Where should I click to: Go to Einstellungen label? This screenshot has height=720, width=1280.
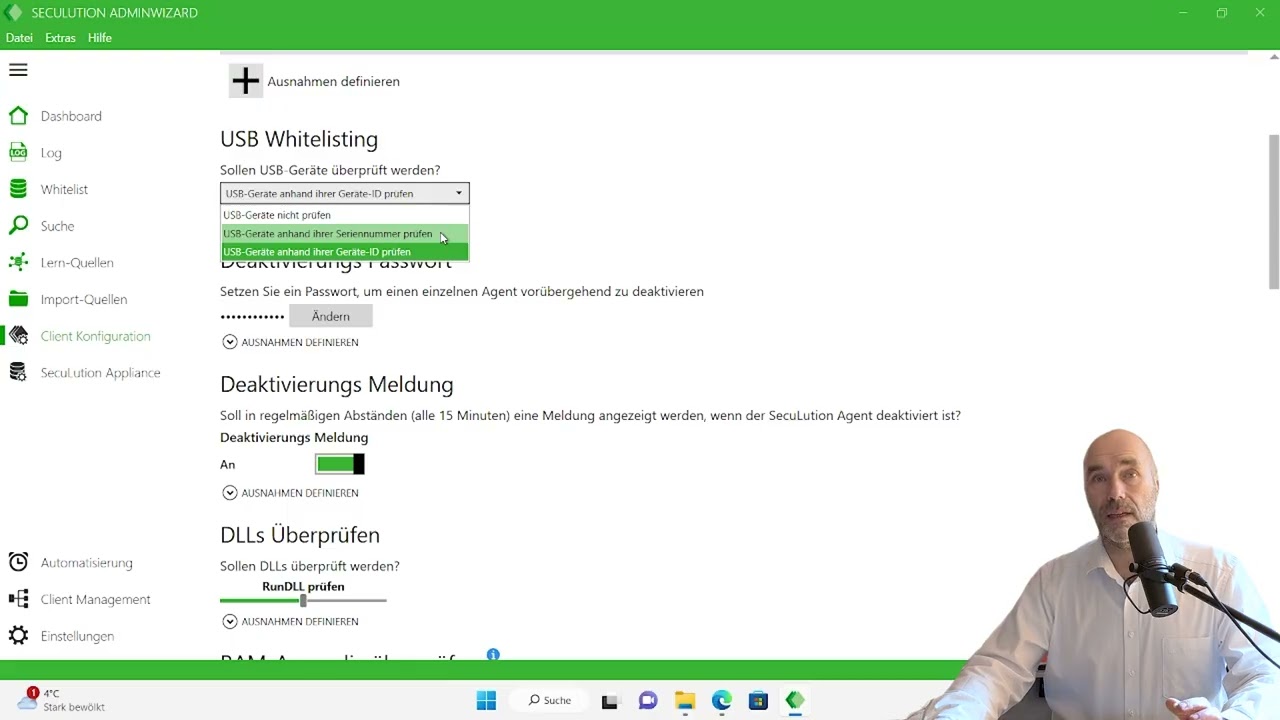point(77,636)
